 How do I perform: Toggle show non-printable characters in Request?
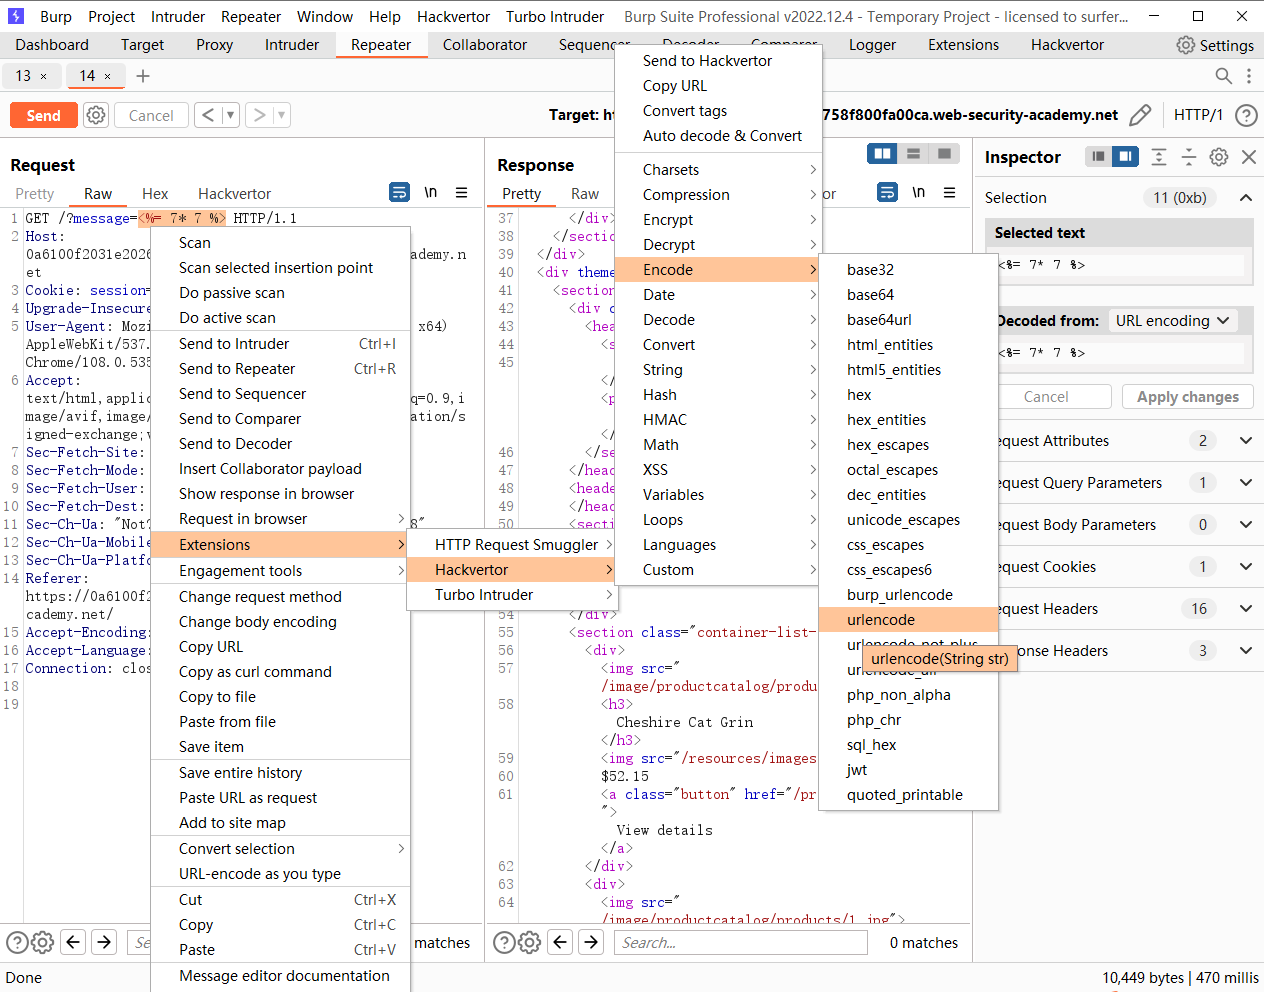430,192
